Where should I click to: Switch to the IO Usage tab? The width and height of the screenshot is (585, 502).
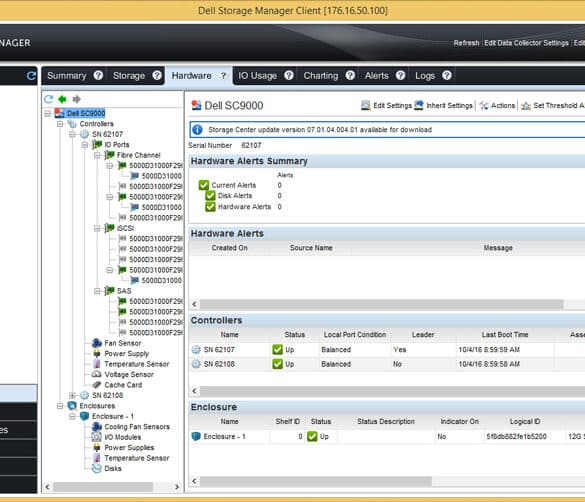257,76
